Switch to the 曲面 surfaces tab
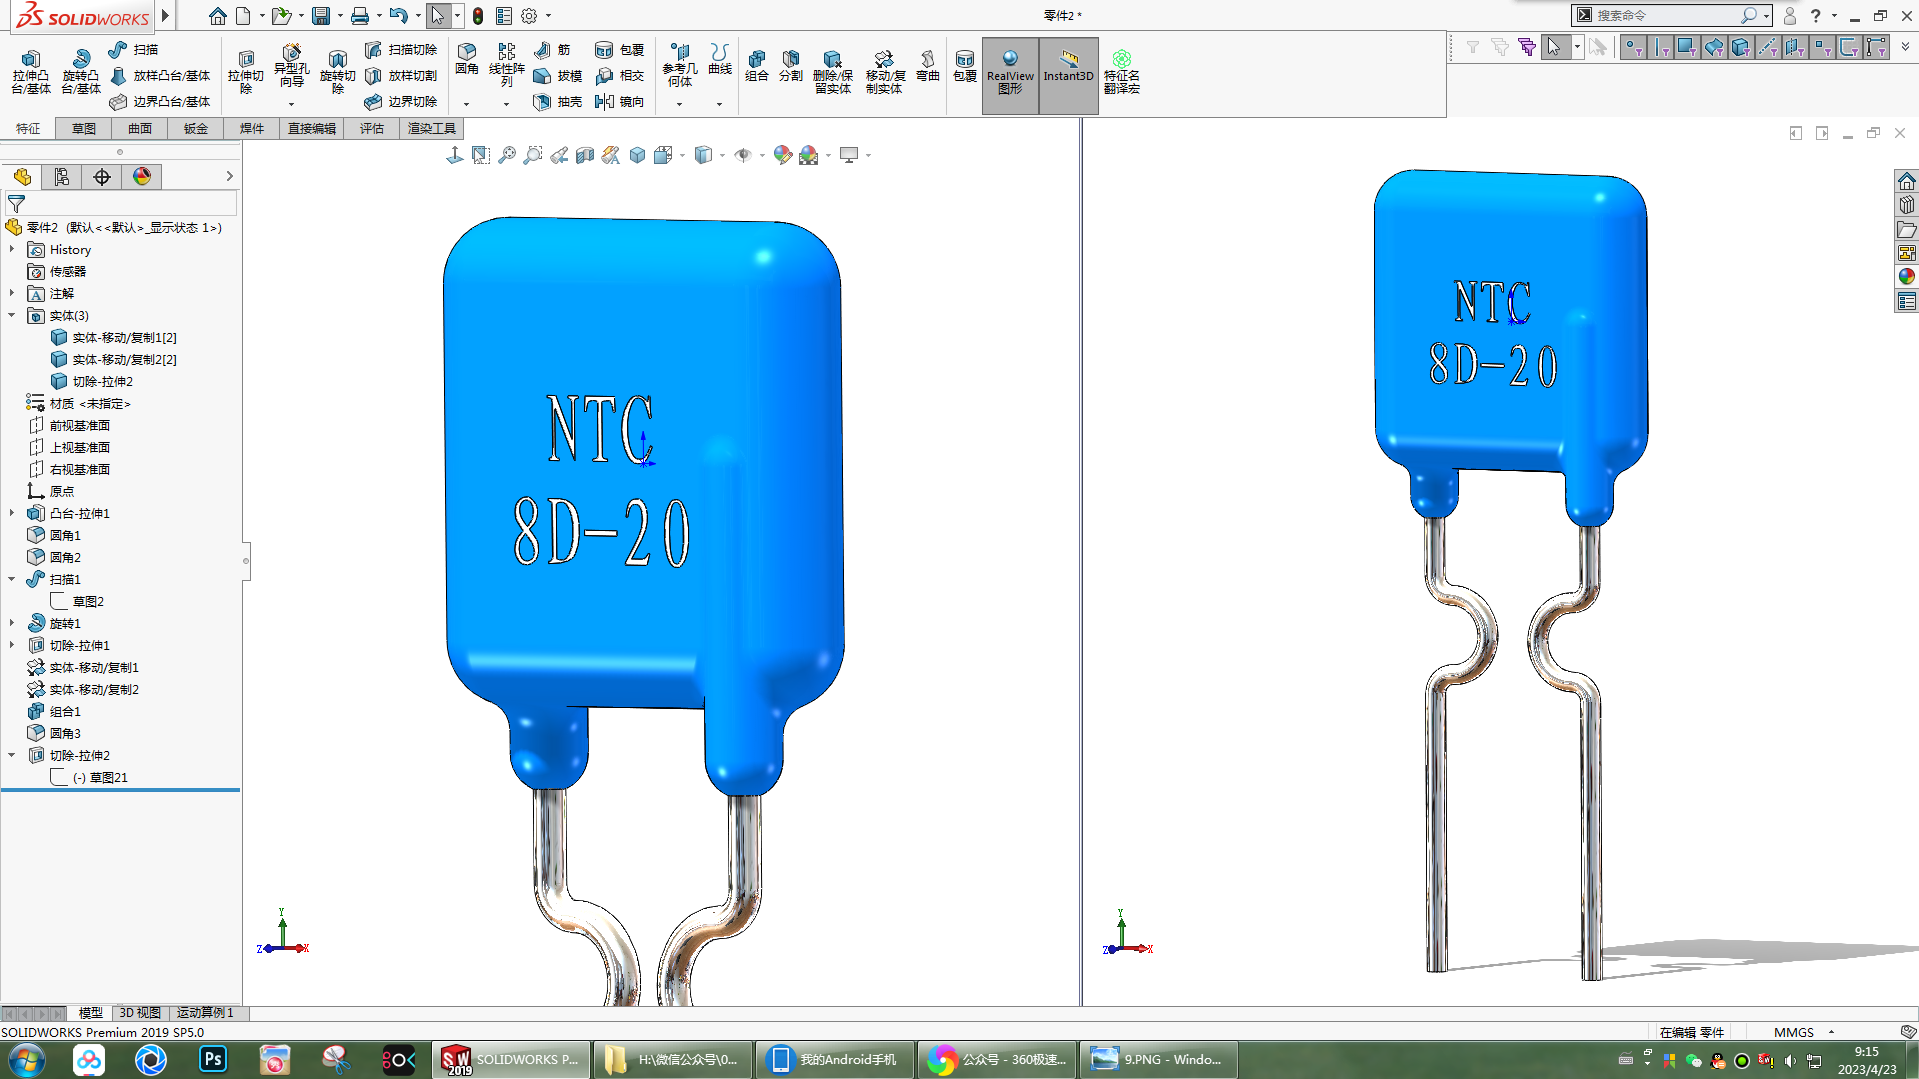The image size is (1919, 1079). (x=140, y=128)
